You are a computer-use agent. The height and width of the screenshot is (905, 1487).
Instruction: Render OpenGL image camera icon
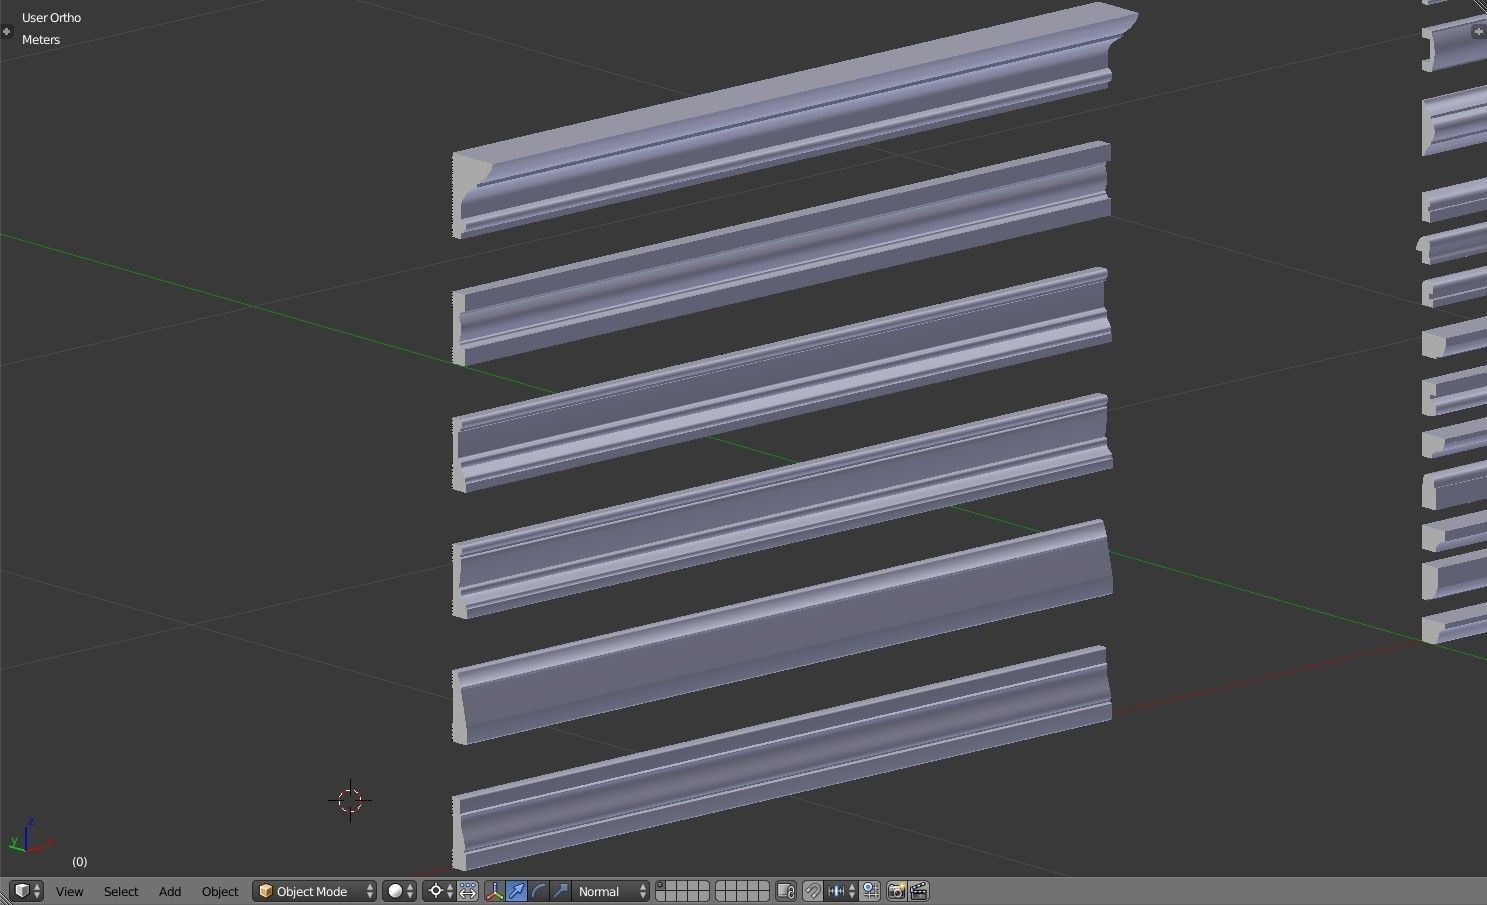(897, 891)
